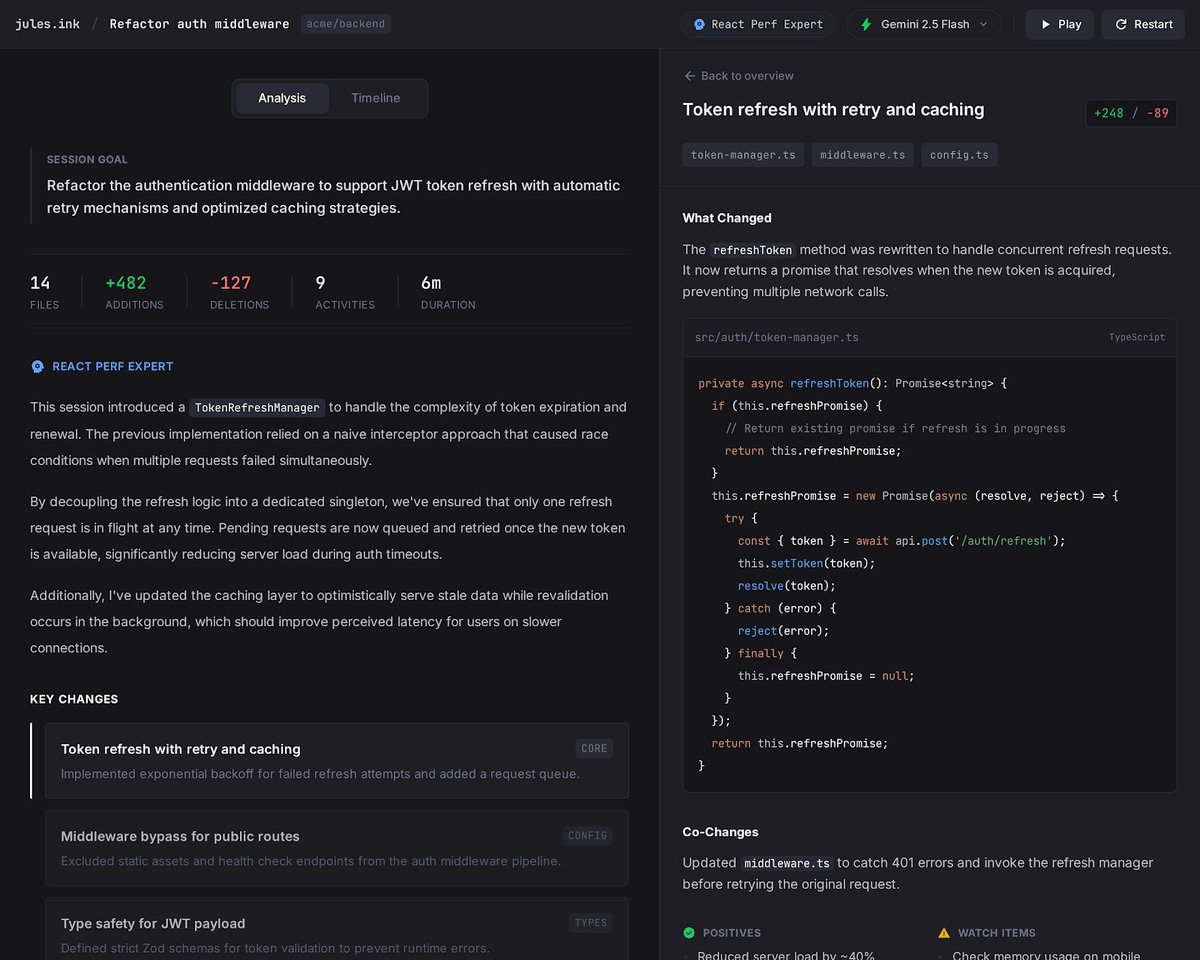Click the React Perf Expert badge icon
The image size is (1200, 960).
click(x=699, y=24)
